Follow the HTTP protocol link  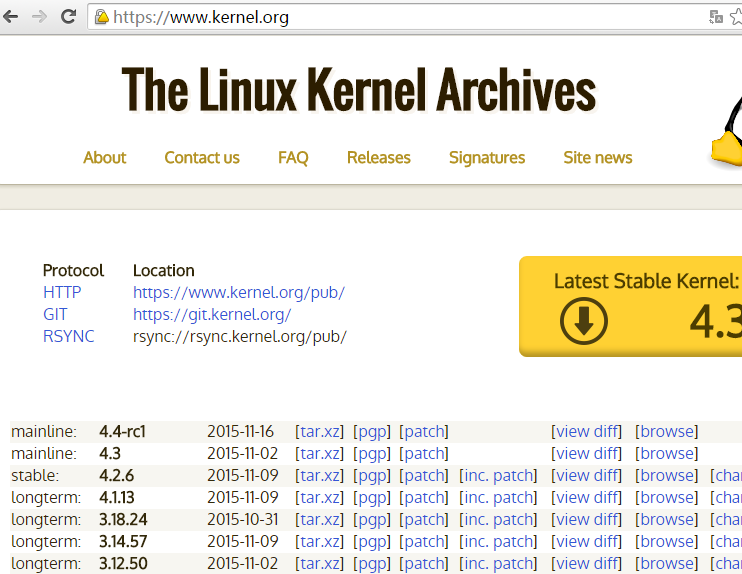(62, 292)
